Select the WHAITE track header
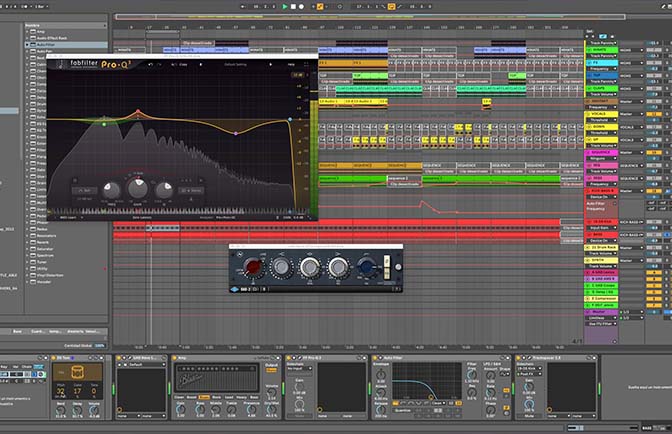 click(x=601, y=50)
